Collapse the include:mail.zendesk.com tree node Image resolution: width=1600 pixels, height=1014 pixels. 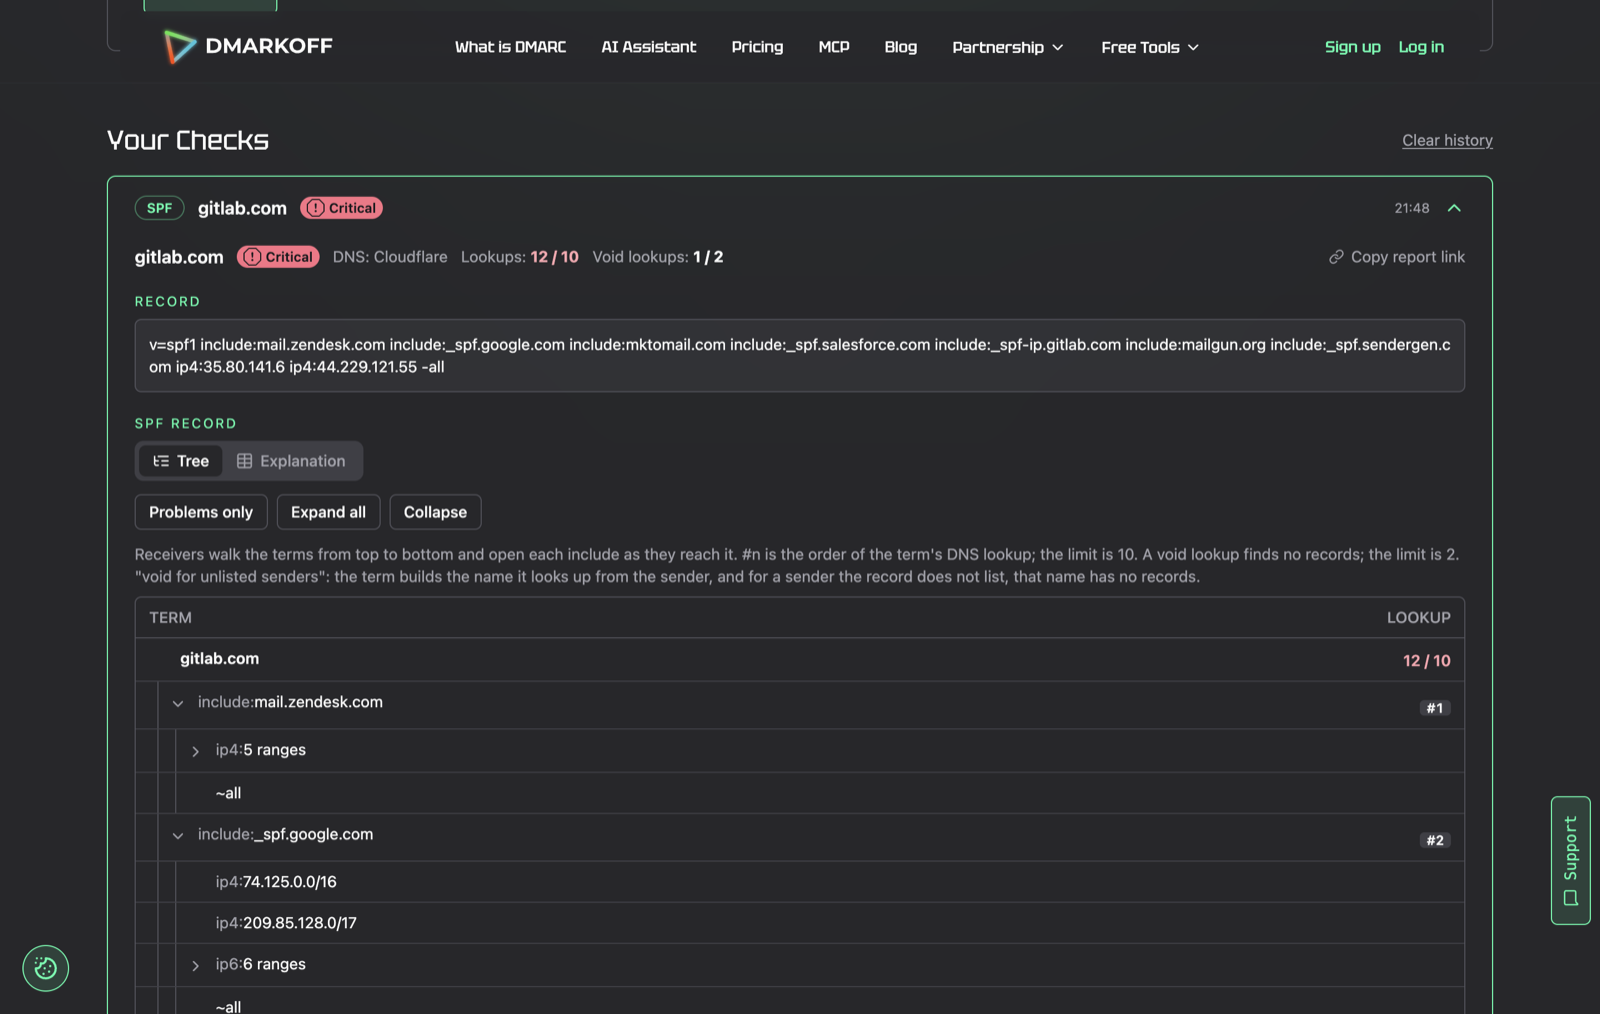click(x=178, y=703)
